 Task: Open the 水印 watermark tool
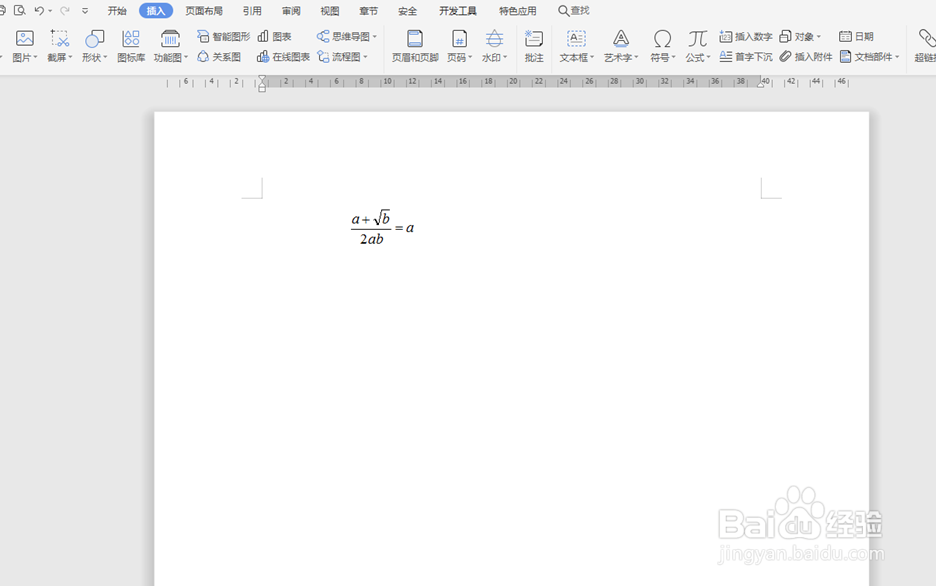[494, 46]
